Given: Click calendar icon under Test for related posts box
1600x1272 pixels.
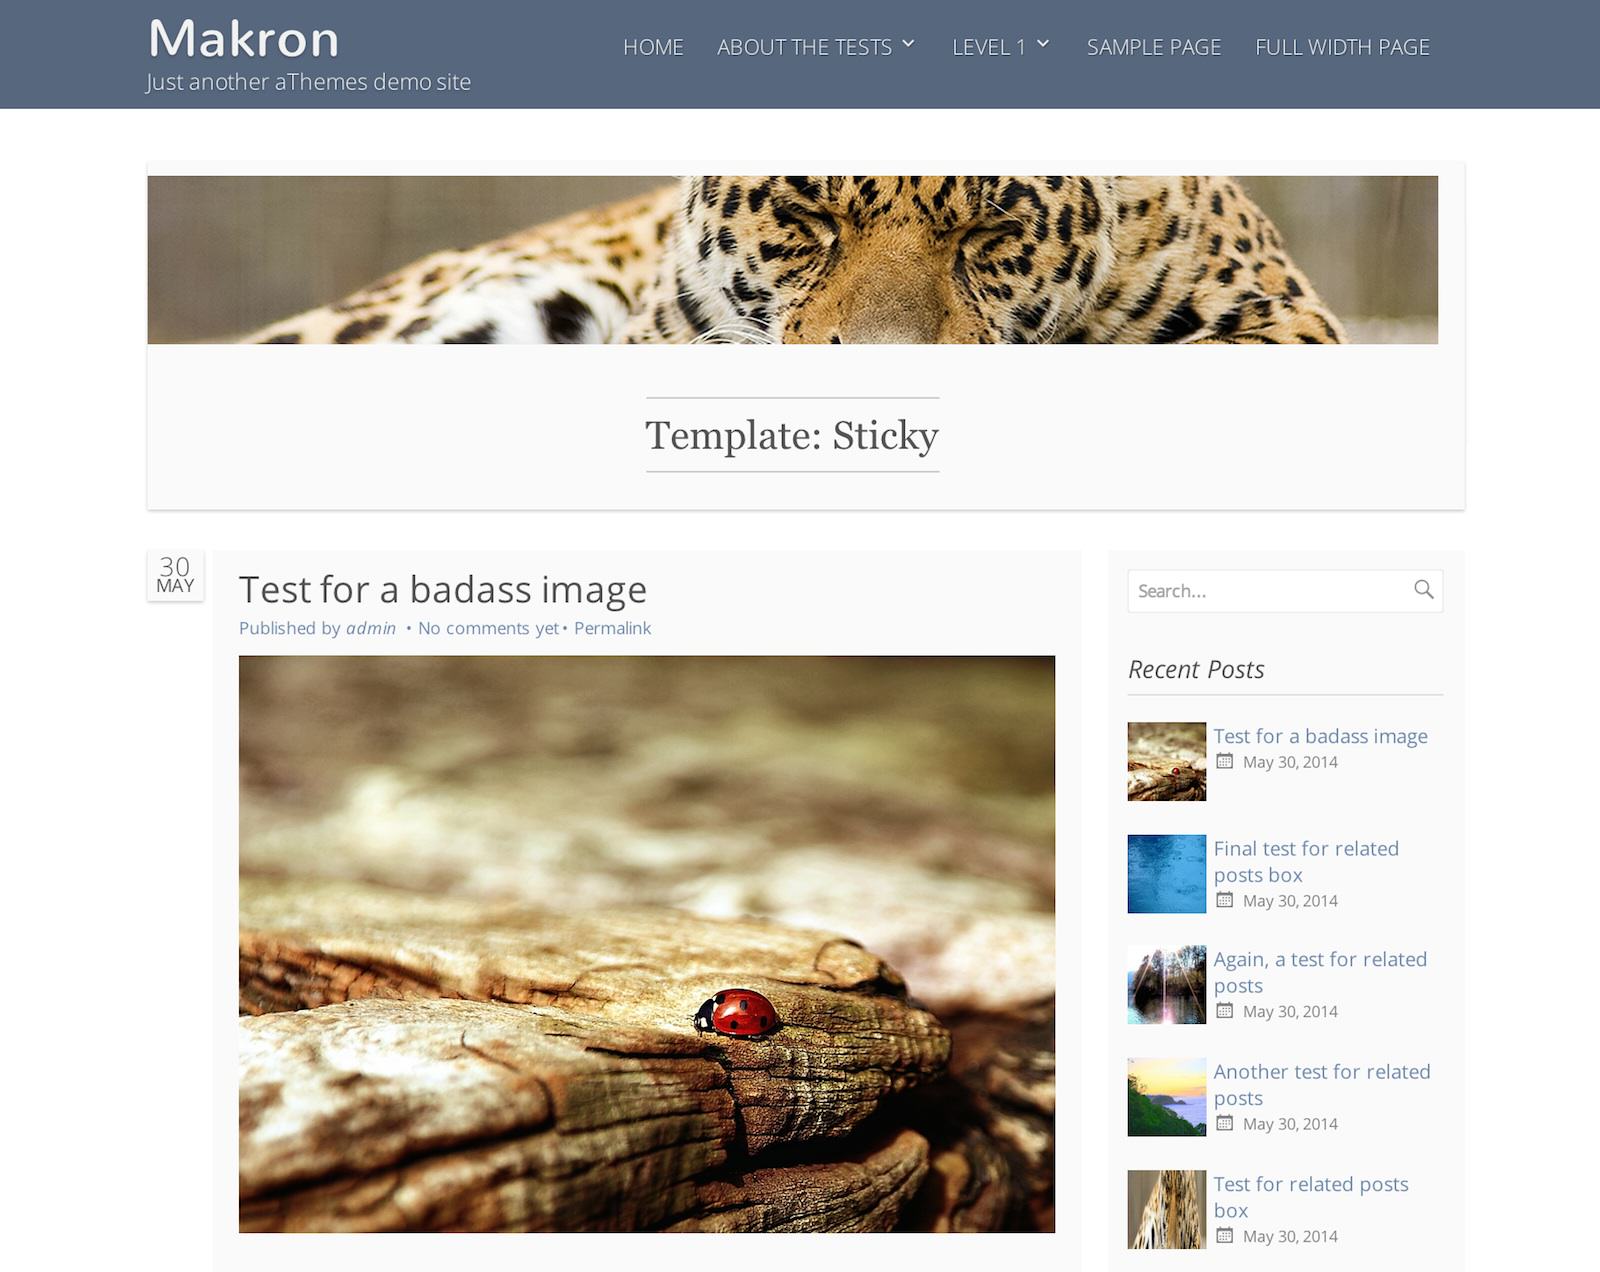Looking at the screenshot, I should pos(1225,1236).
